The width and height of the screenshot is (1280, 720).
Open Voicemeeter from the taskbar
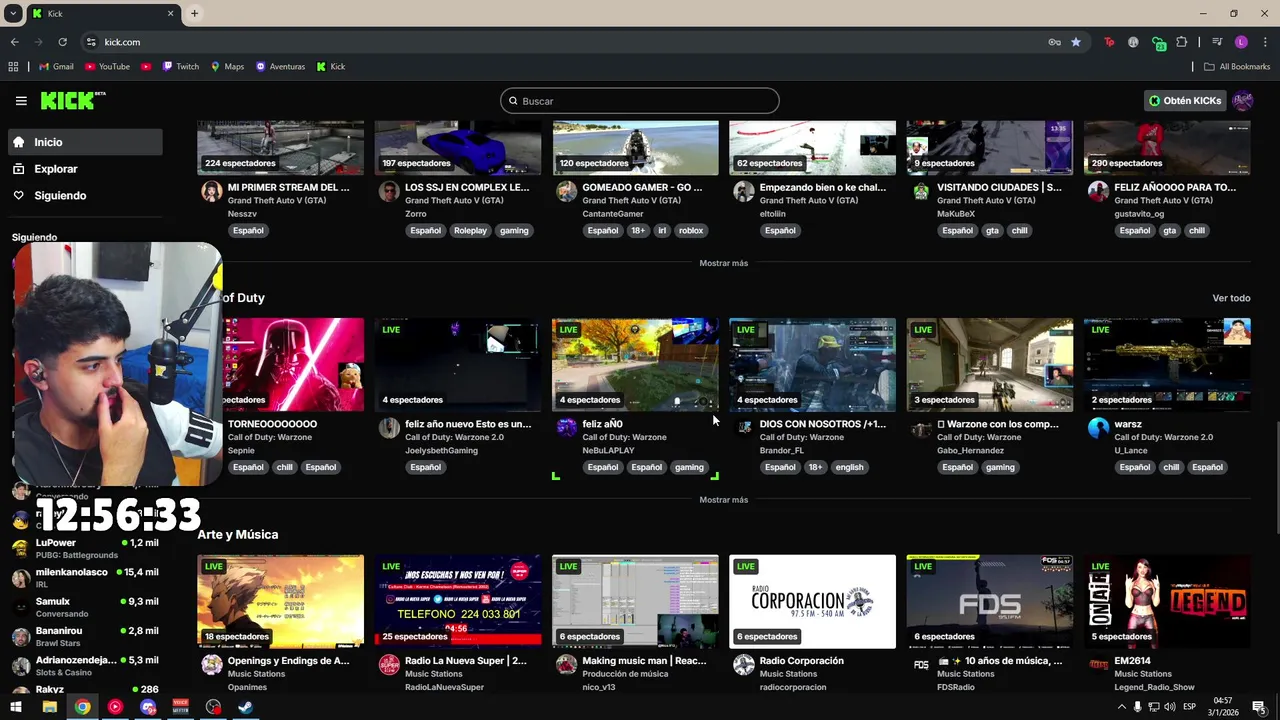tap(181, 707)
